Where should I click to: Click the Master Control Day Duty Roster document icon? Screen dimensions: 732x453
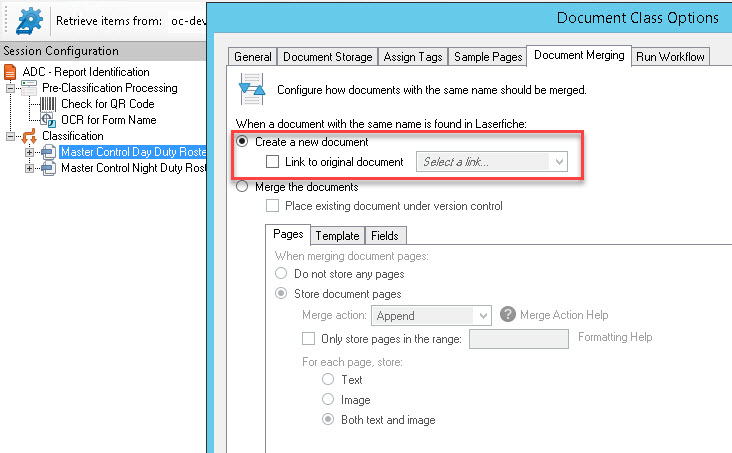[49, 152]
